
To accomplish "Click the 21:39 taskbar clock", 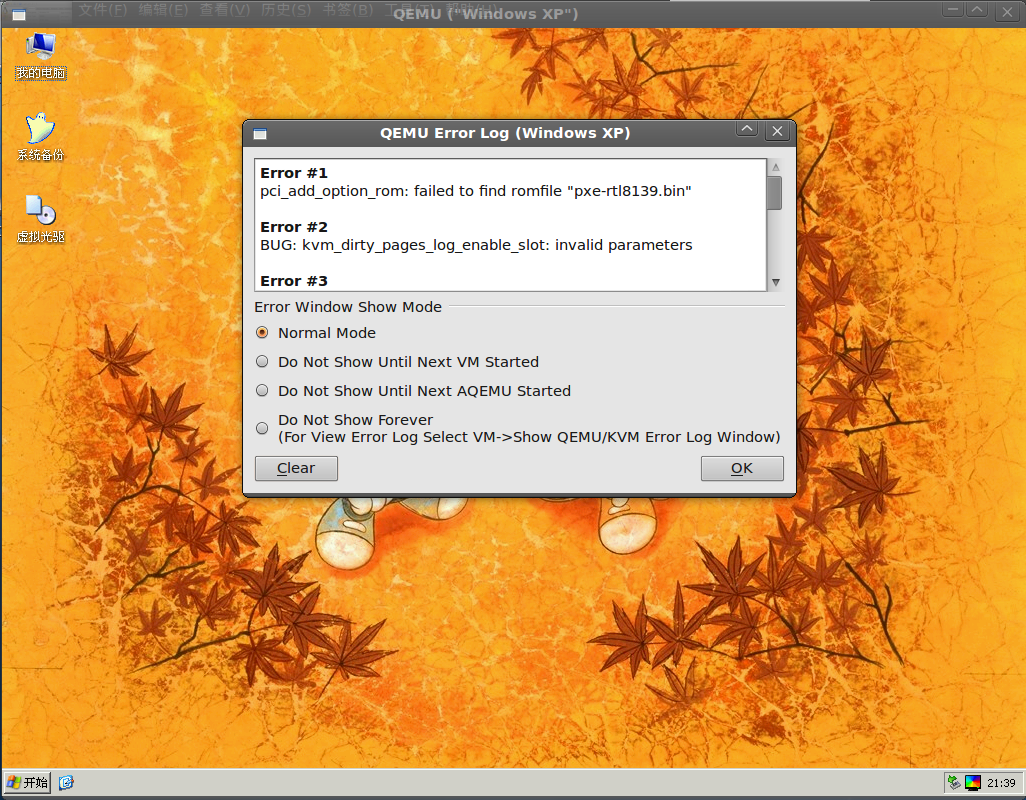I will point(1001,783).
